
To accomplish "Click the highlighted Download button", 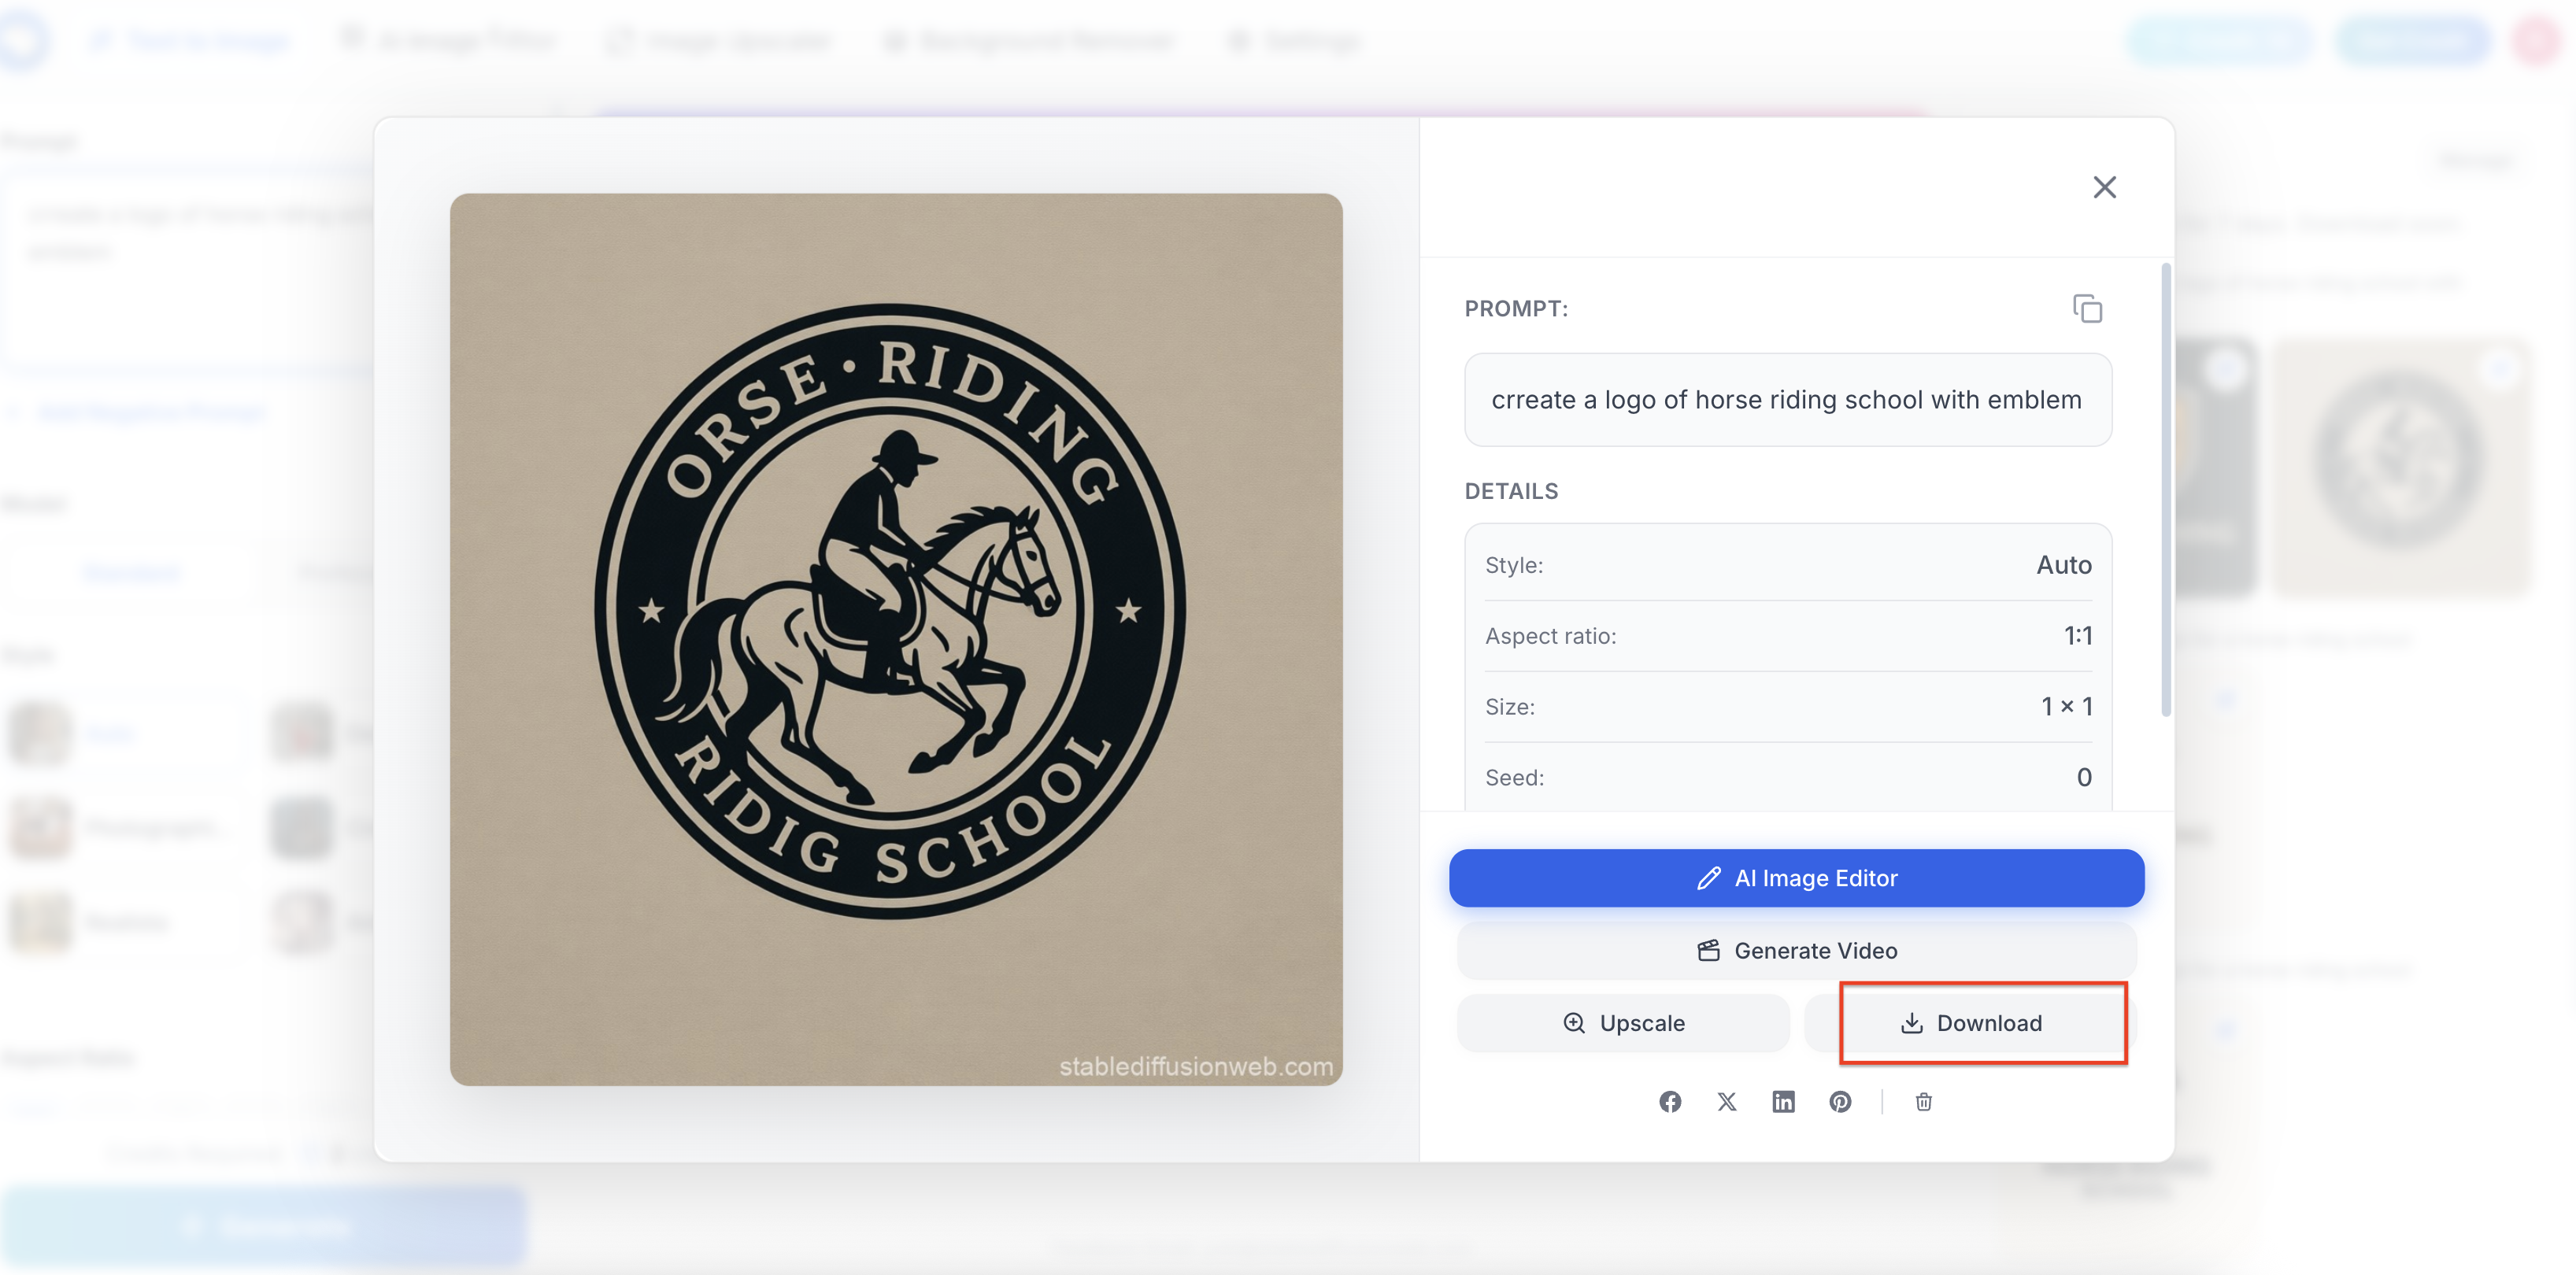I will (1984, 1022).
